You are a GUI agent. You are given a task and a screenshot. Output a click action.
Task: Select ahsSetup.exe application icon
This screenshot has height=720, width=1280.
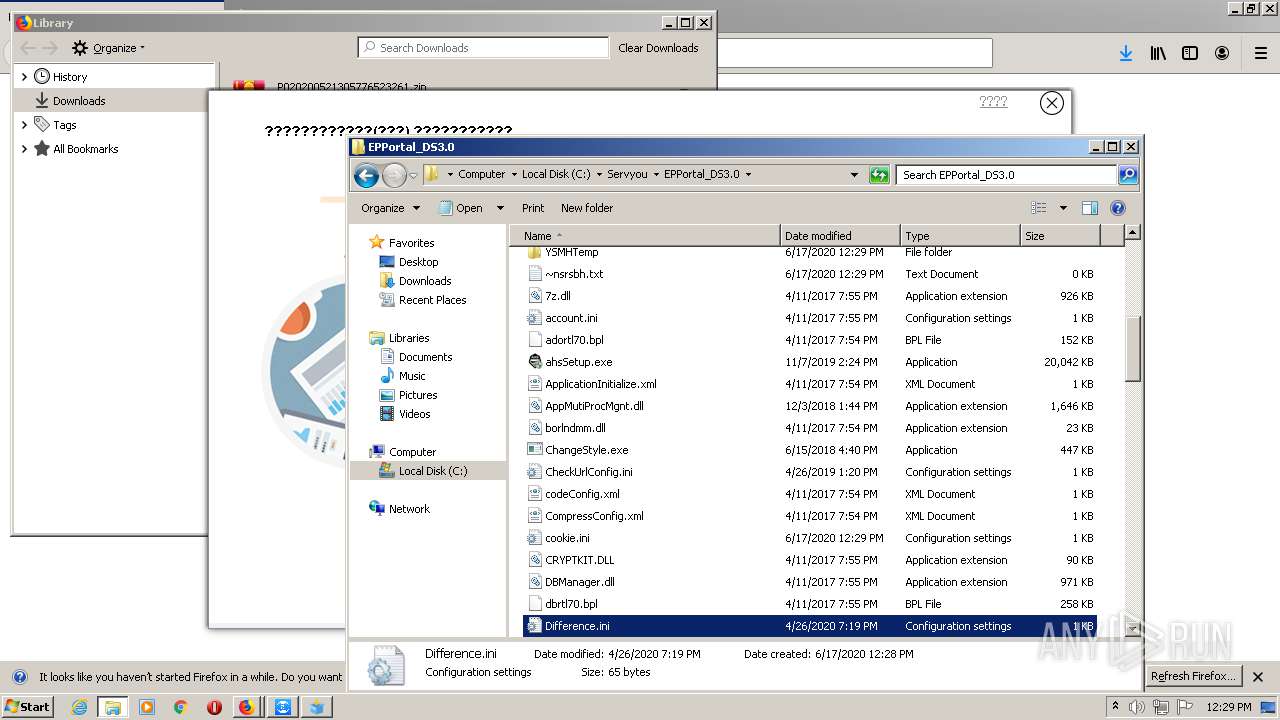pos(535,362)
